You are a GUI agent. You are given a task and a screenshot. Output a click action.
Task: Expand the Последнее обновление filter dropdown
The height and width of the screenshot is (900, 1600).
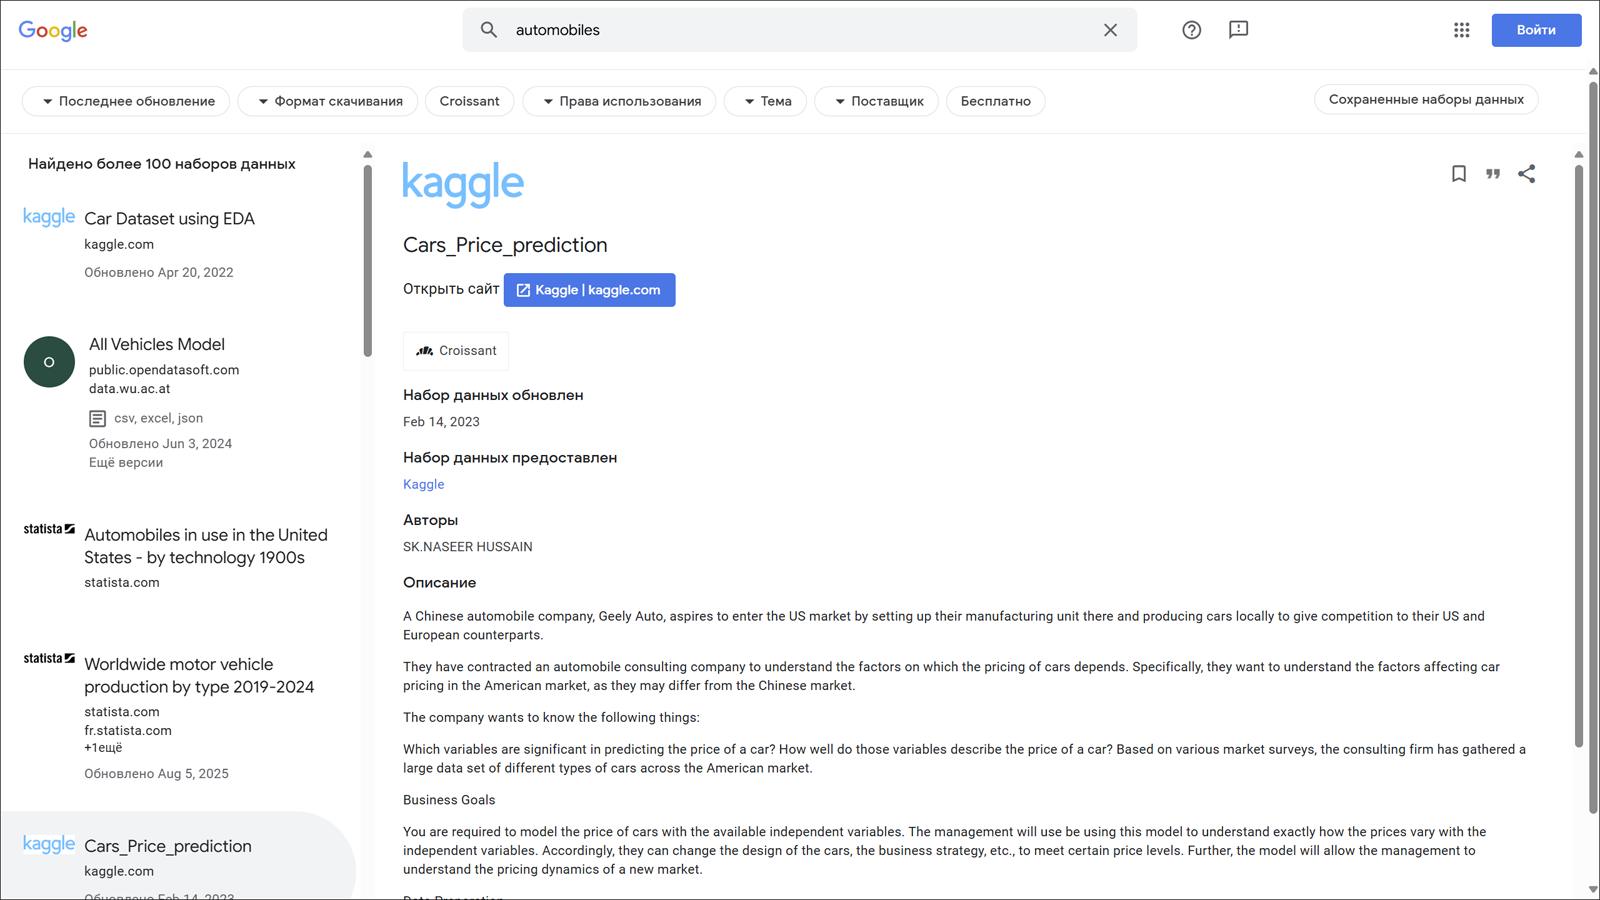(x=127, y=101)
